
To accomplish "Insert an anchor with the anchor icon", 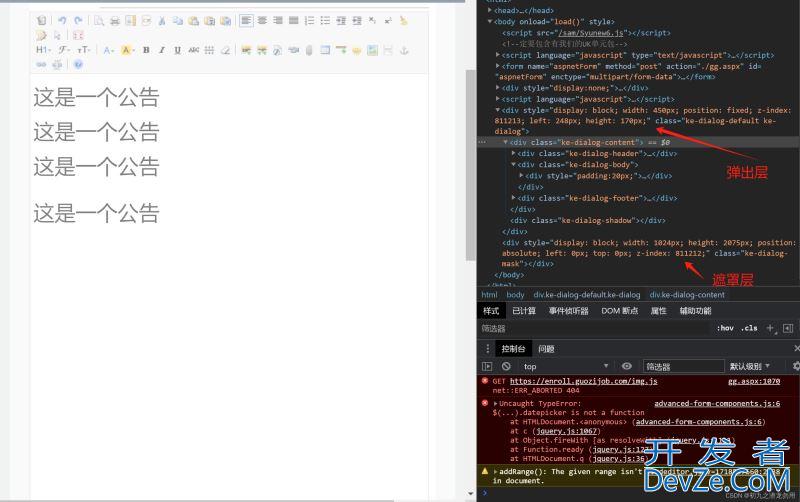I will pos(404,50).
